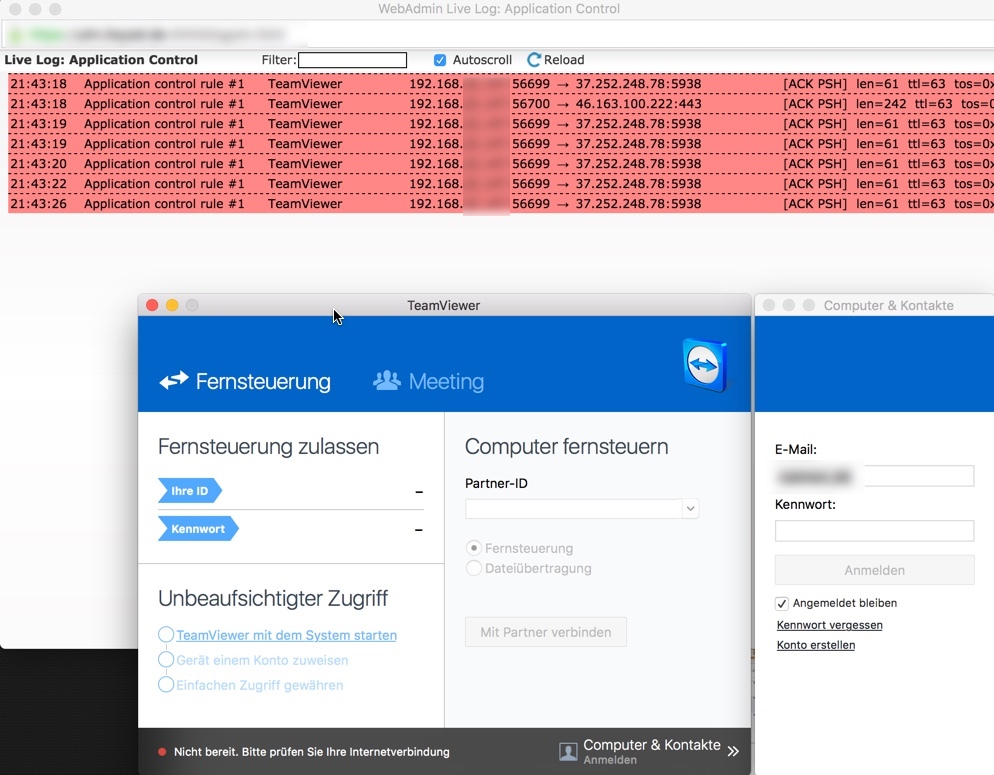Click the Reload circular arrow icon
994x775 pixels.
tap(534, 60)
